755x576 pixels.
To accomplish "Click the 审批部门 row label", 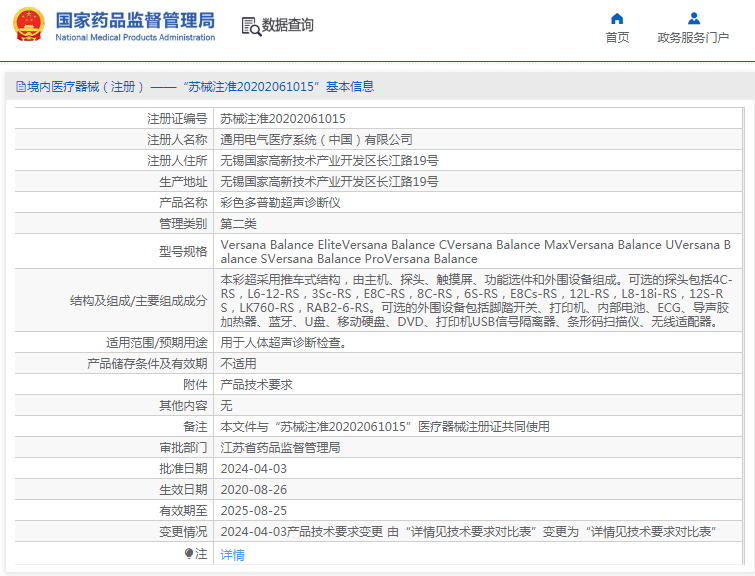I will coord(183,448).
